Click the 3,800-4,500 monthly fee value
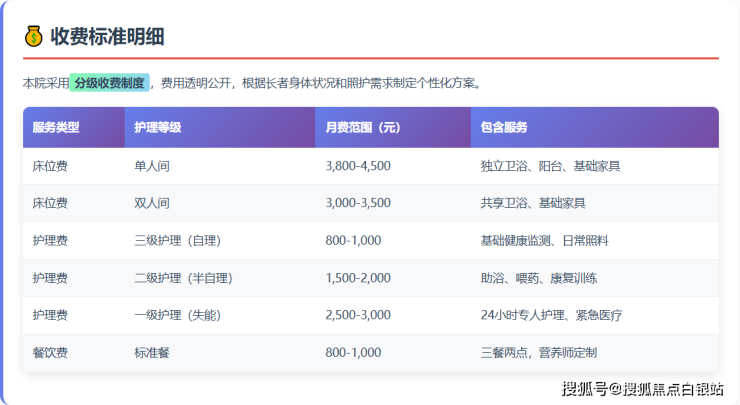The height and width of the screenshot is (405, 740). [x=358, y=166]
